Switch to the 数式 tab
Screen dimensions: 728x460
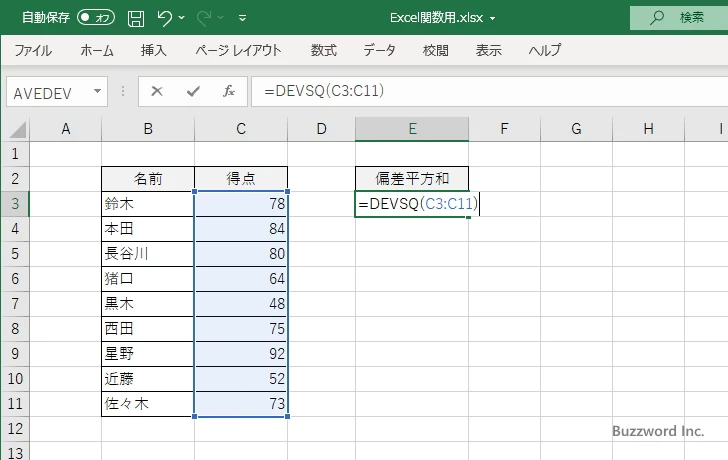[x=324, y=50]
